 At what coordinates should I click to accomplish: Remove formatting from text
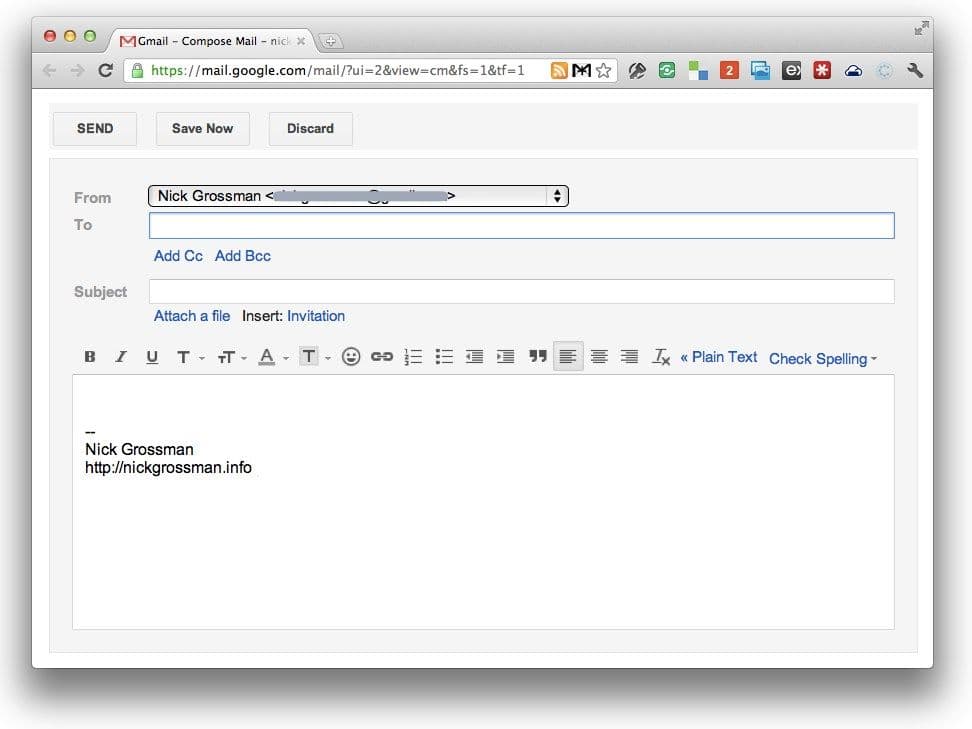click(x=661, y=357)
